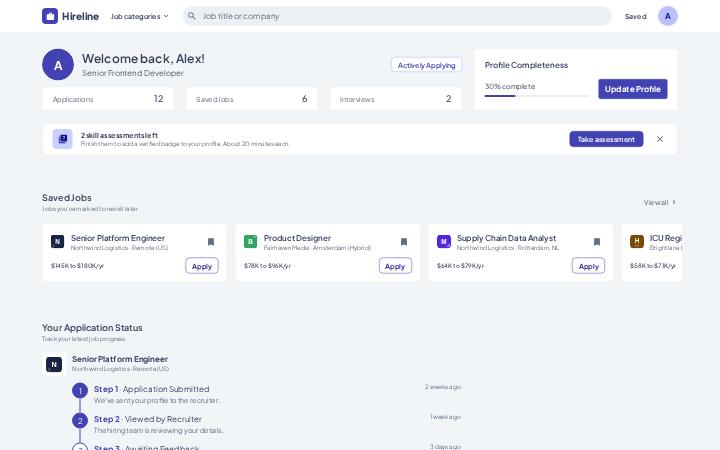Click the Actively Applying status badge
Image resolution: width=720 pixels, height=450 pixels.
(427, 65)
